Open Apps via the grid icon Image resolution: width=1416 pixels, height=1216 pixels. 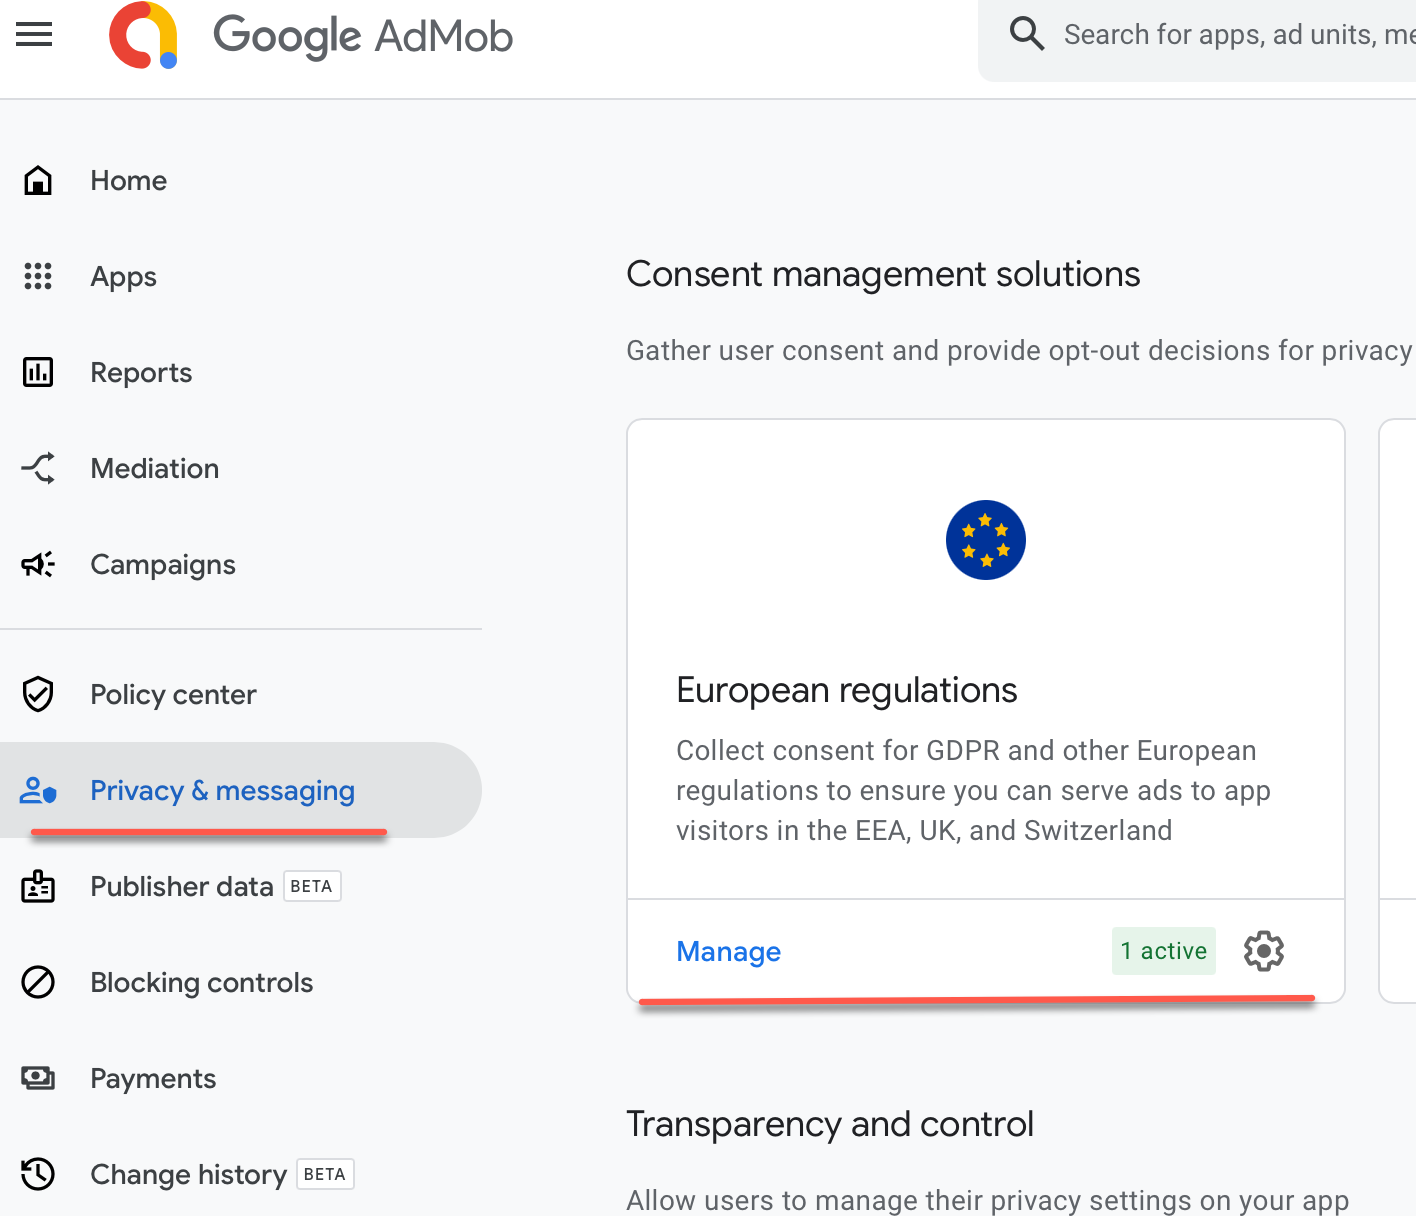click(38, 277)
